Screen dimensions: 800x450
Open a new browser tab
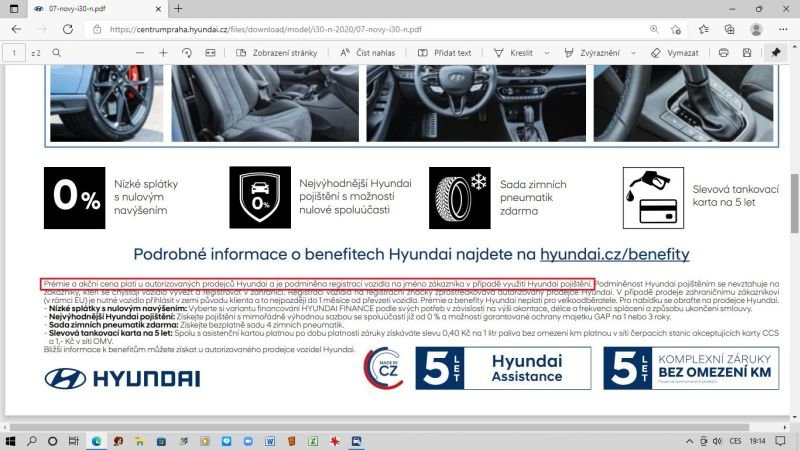click(x=178, y=9)
